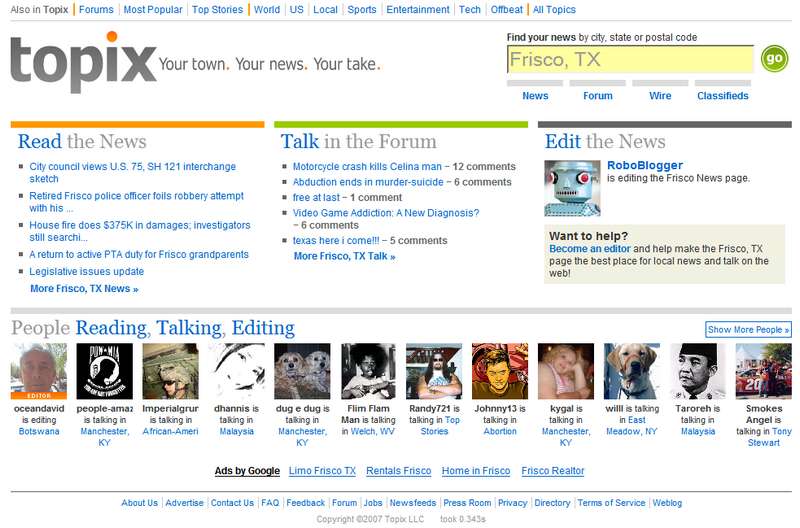Go to the World section
This screenshot has width=800, height=528.
click(267, 9)
